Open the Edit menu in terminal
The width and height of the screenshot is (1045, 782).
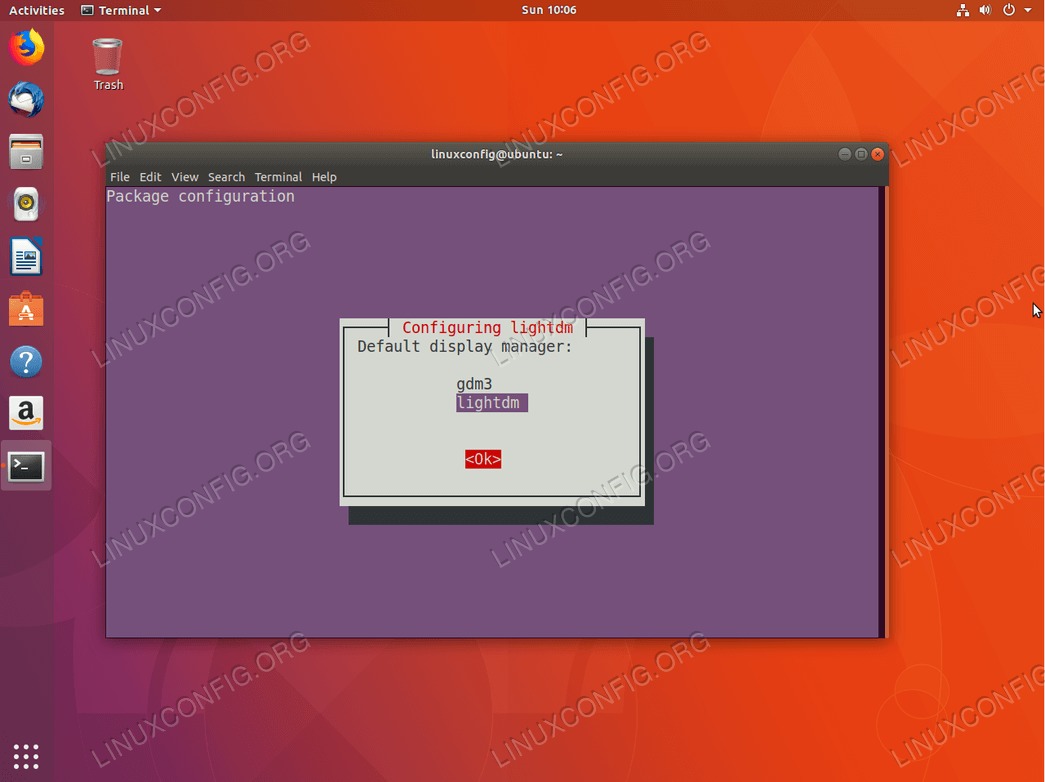pos(150,177)
